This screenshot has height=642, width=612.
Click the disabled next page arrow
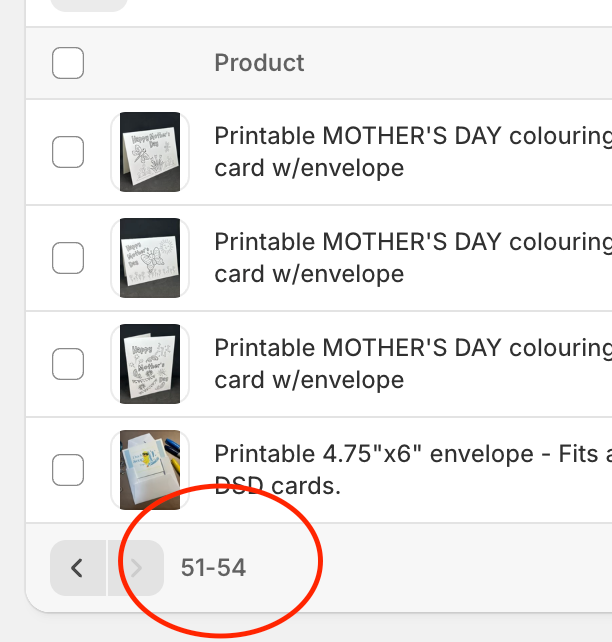click(x=136, y=568)
